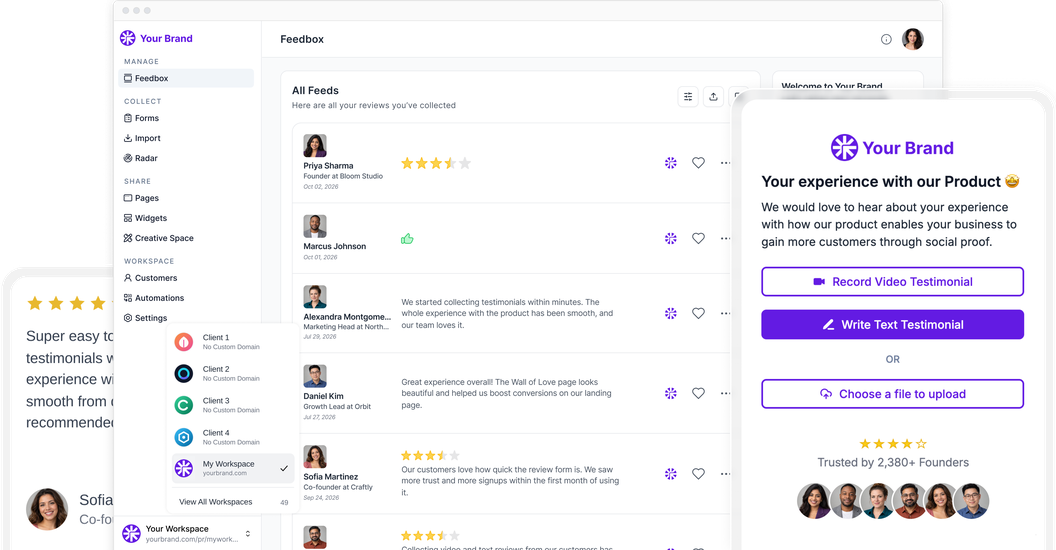Switch to Client 4 workspace
The image size is (1056, 550).
click(x=233, y=438)
